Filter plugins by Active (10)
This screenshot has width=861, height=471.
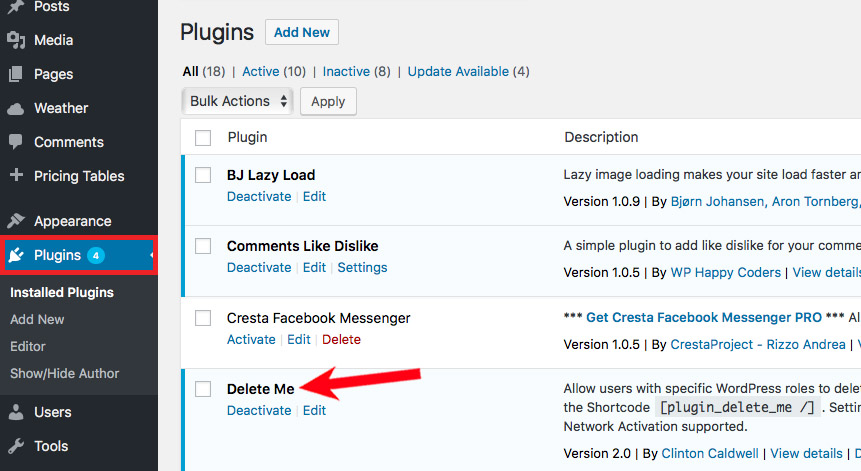coord(274,71)
